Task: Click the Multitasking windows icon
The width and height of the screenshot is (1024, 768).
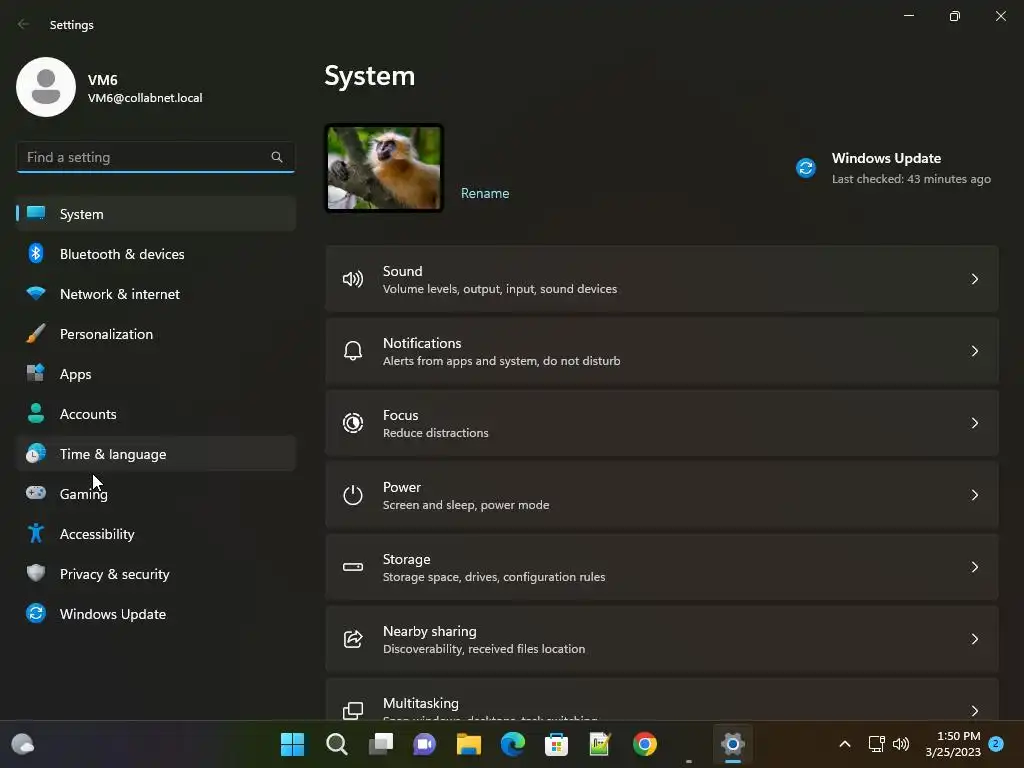Action: 353,711
